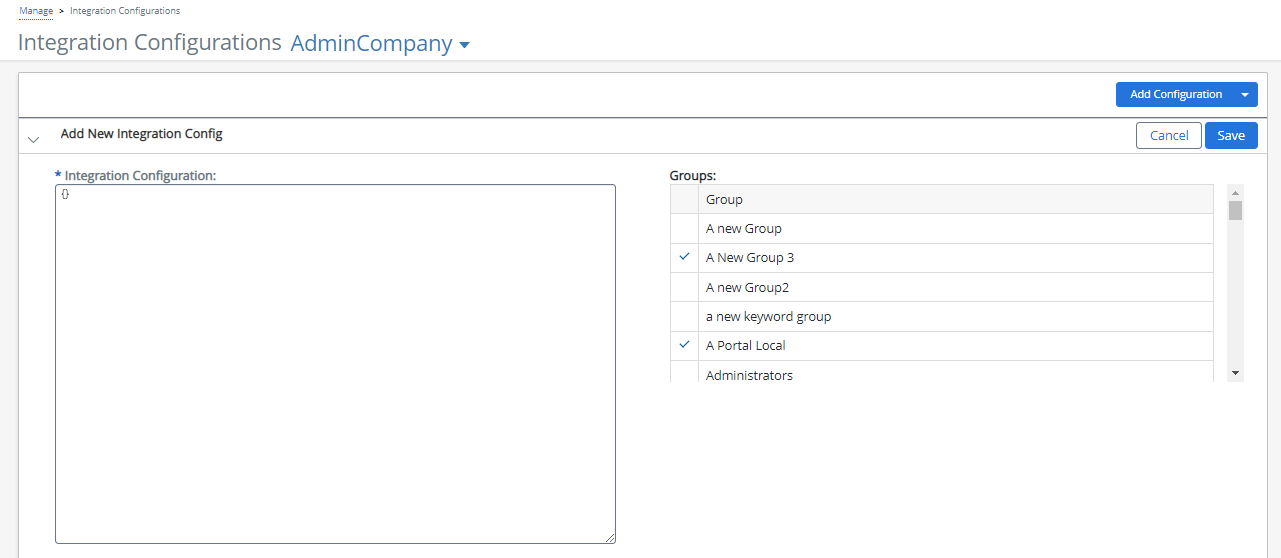The width and height of the screenshot is (1281, 558).
Task: Uncheck the A New Group 3 checkmark
Action: coord(684,257)
